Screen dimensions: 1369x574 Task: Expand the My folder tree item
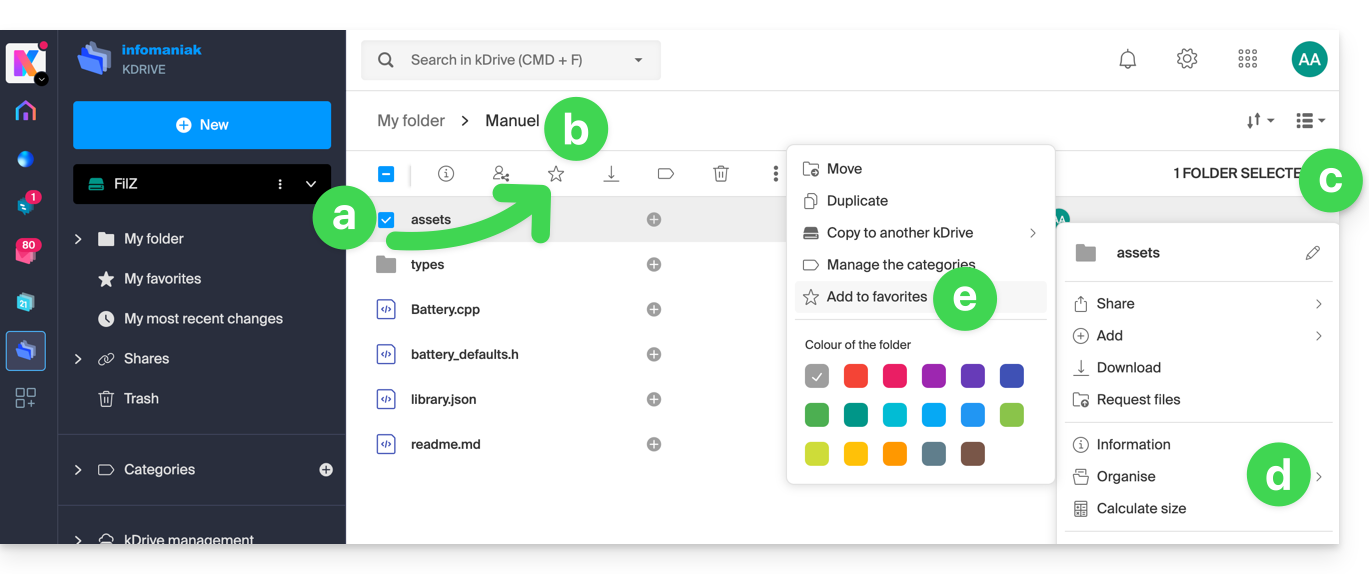[x=78, y=239]
